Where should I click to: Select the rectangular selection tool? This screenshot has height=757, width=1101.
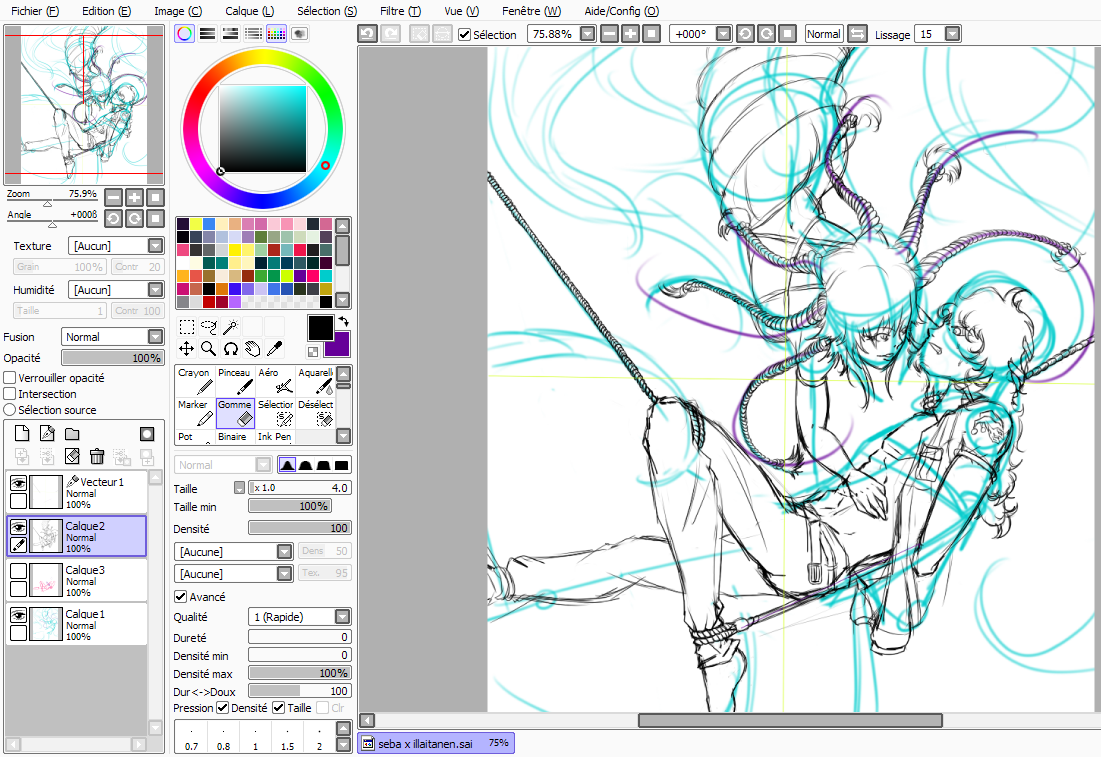[x=186, y=327]
